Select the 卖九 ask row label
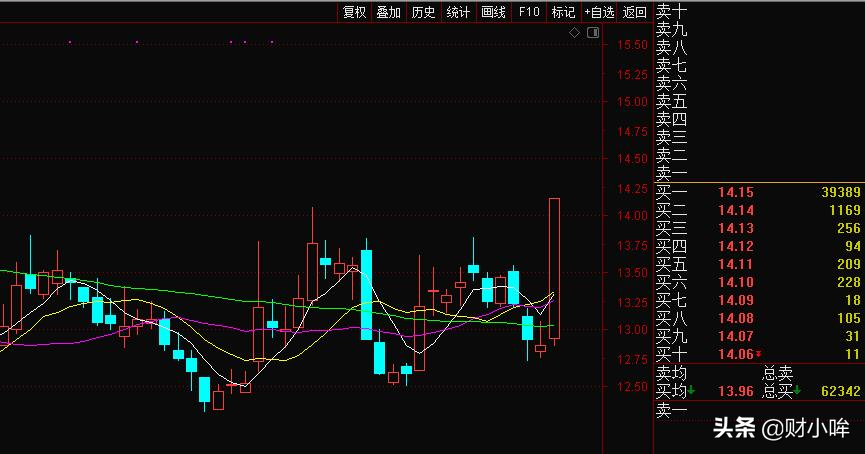865x454 pixels. [671, 30]
